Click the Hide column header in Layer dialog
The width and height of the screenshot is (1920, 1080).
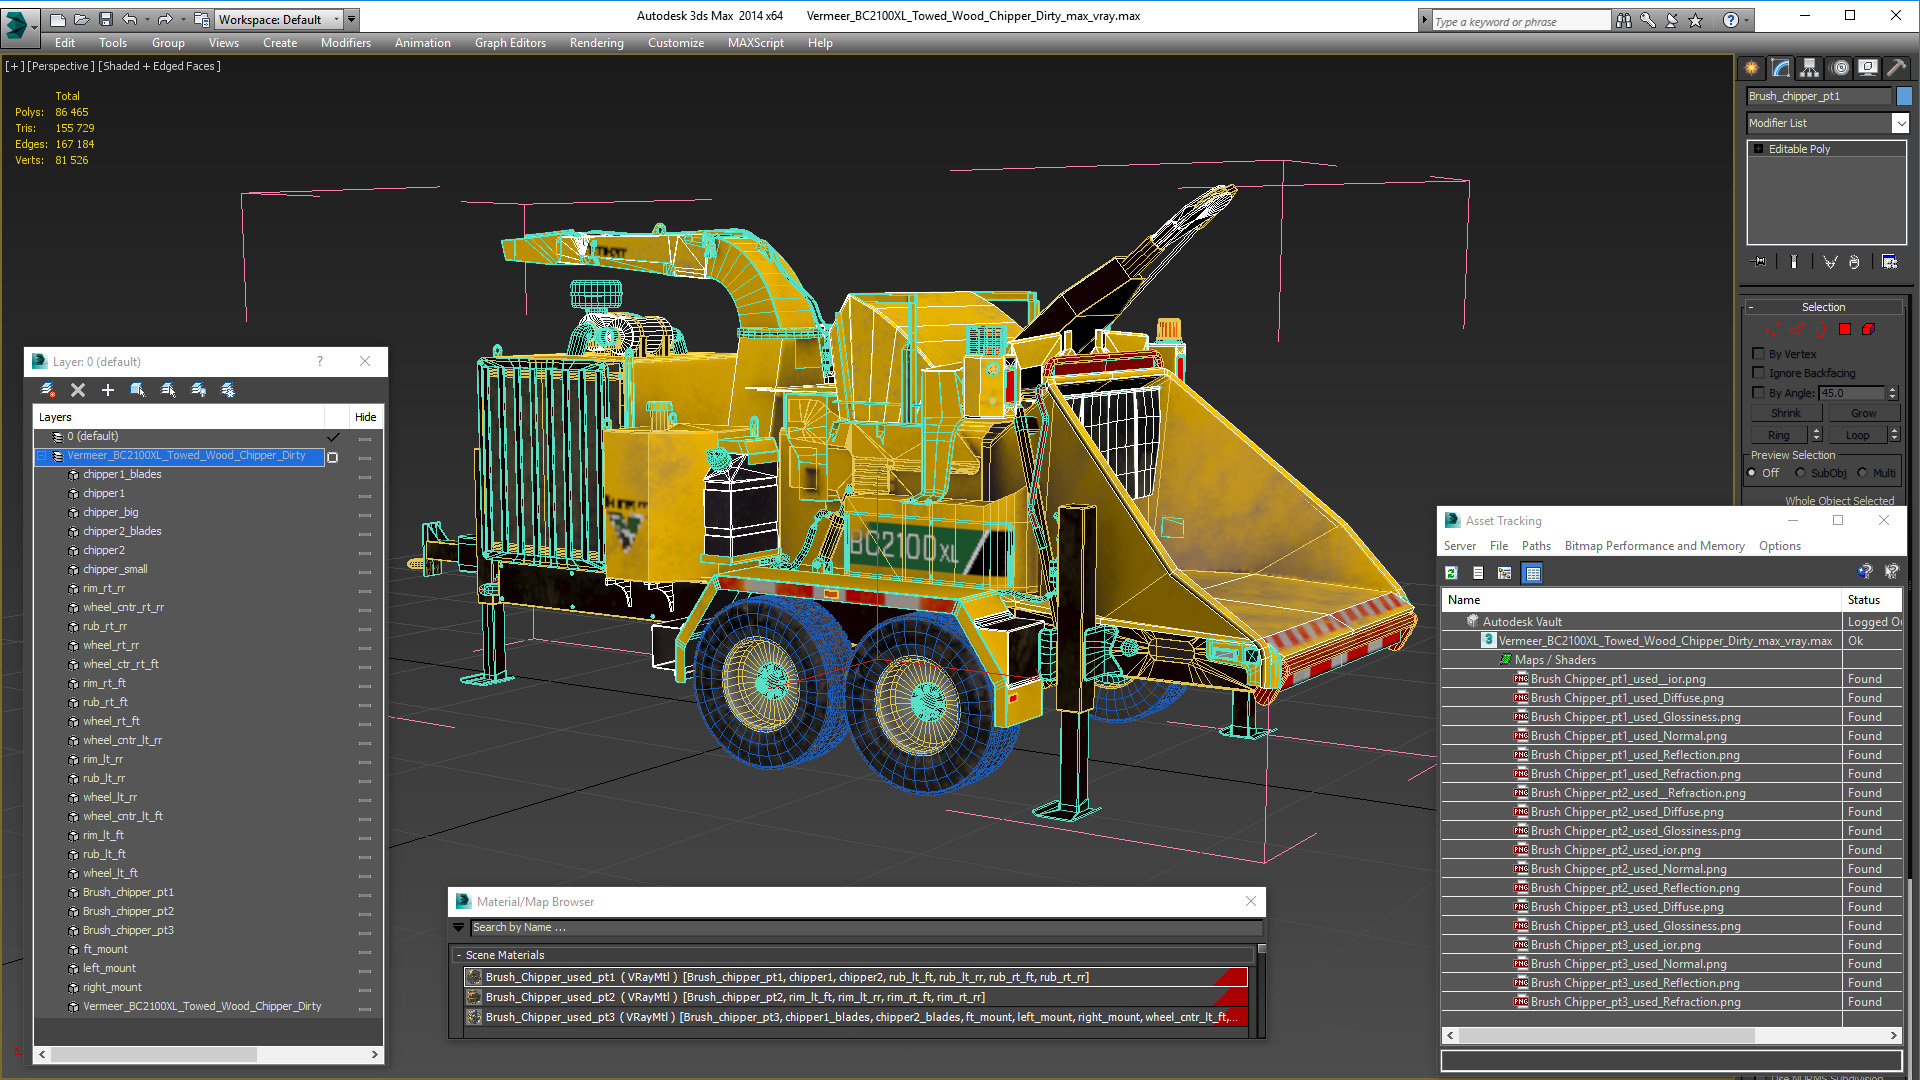pos(365,418)
